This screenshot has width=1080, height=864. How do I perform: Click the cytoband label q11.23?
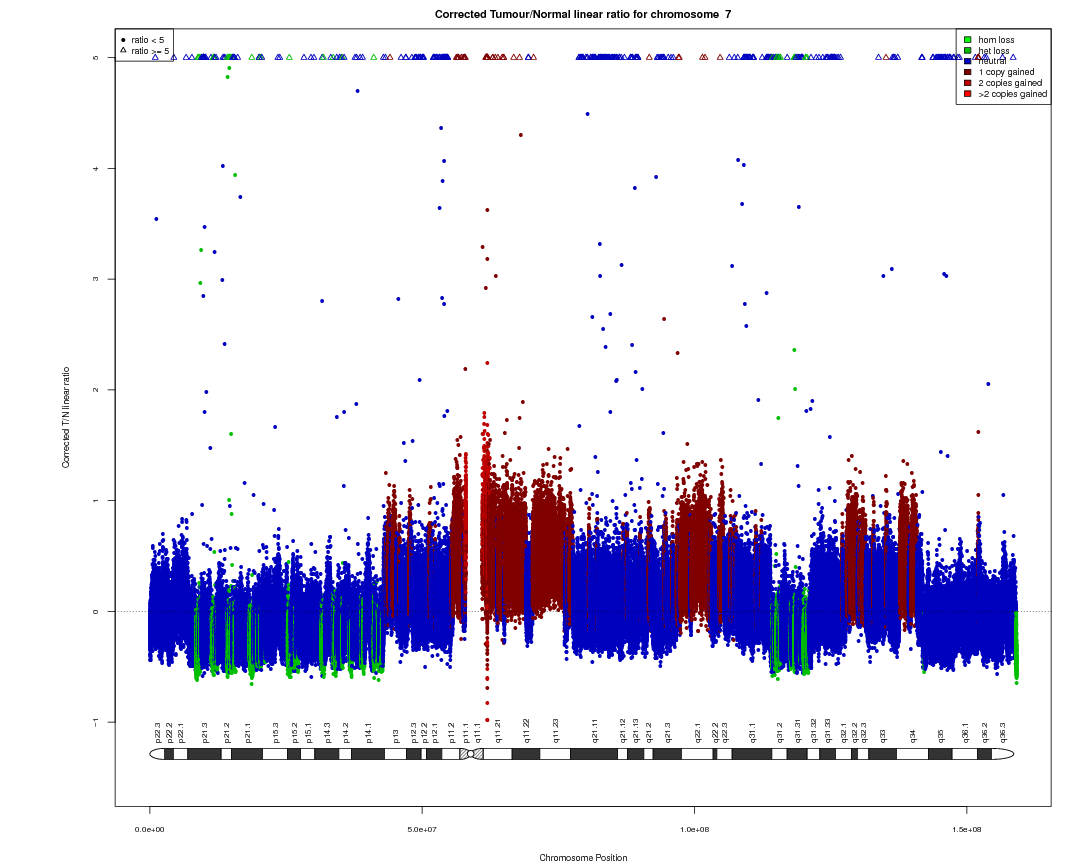pos(556,730)
